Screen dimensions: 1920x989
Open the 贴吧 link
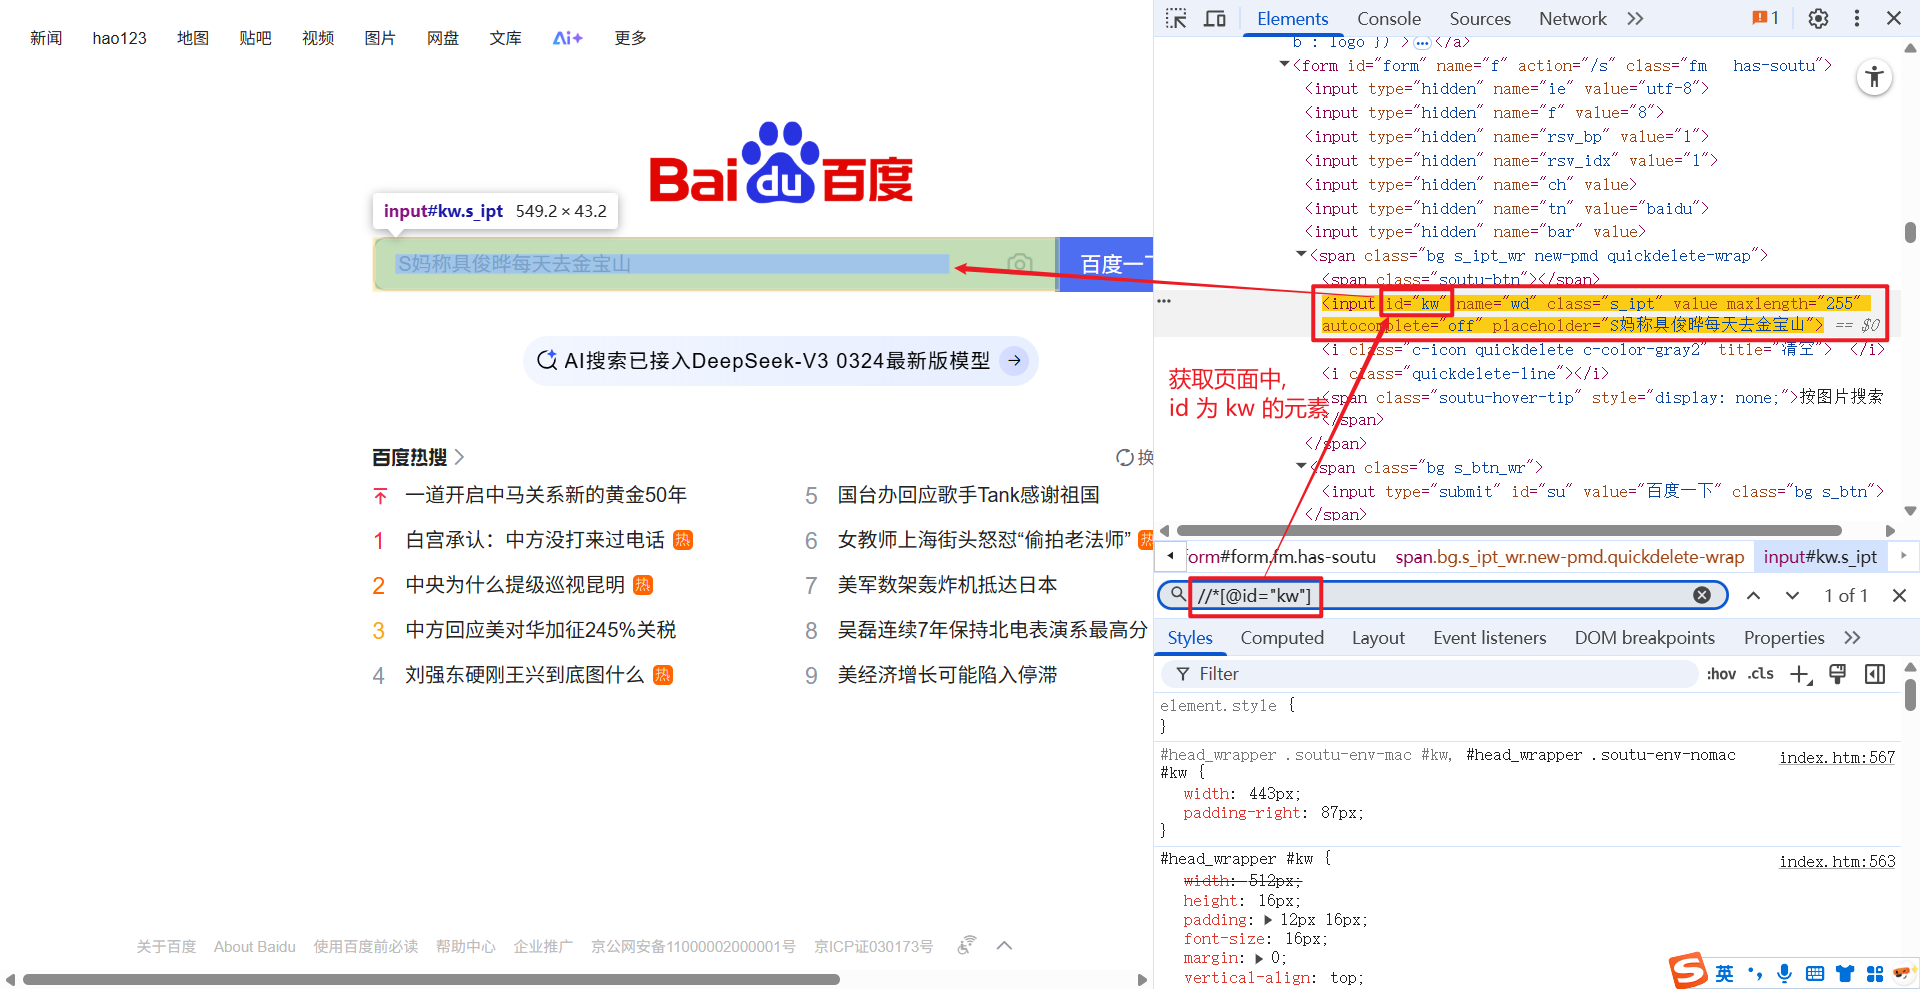click(x=255, y=38)
